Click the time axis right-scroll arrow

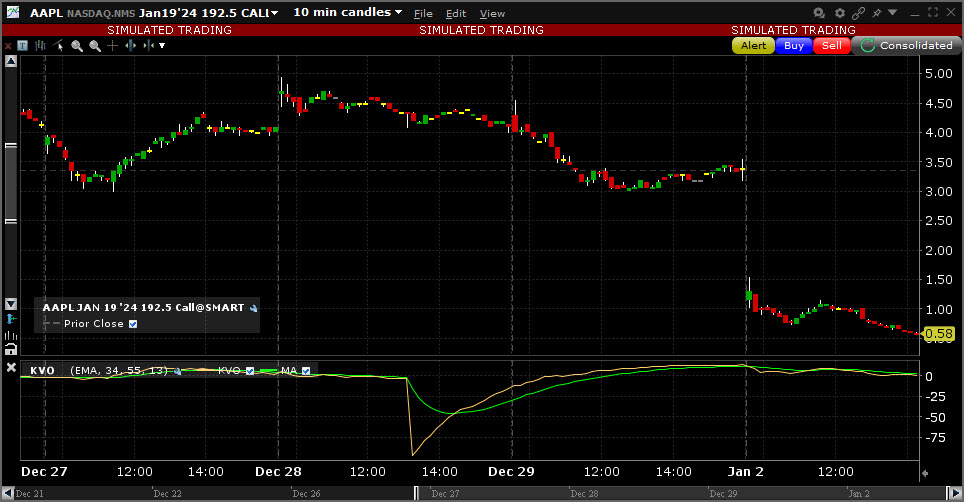[925, 473]
